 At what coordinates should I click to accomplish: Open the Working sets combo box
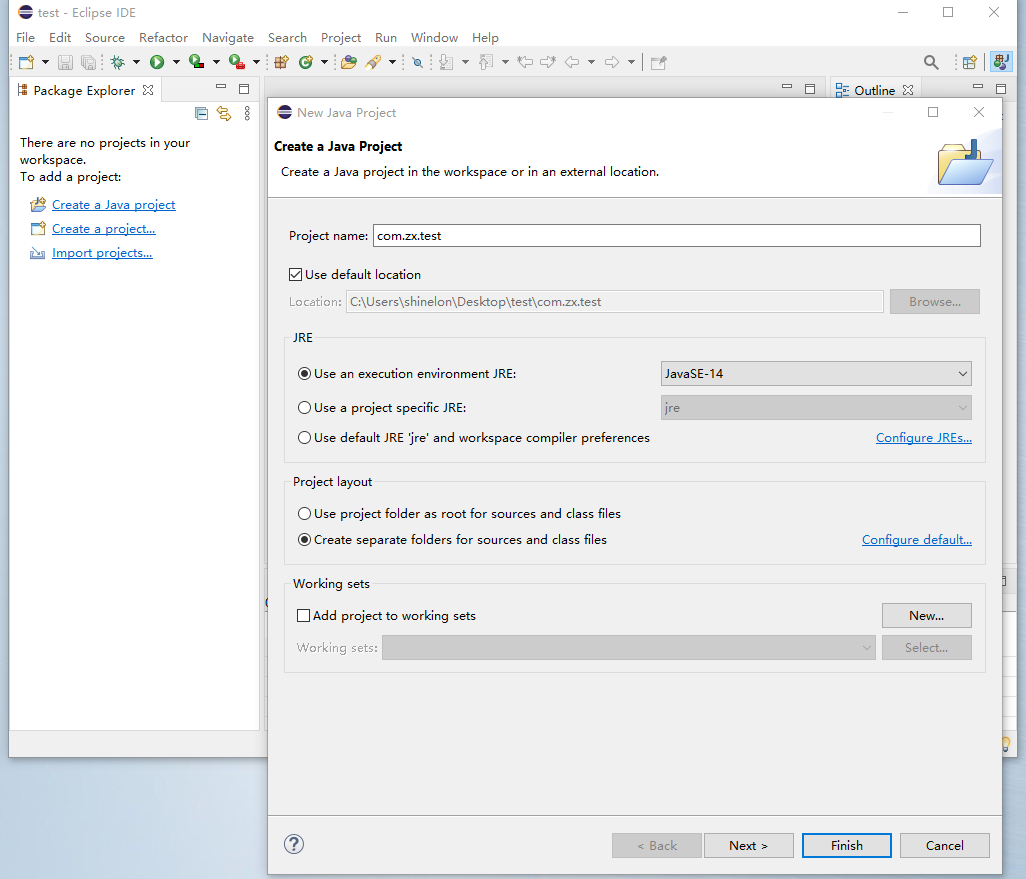coord(629,647)
